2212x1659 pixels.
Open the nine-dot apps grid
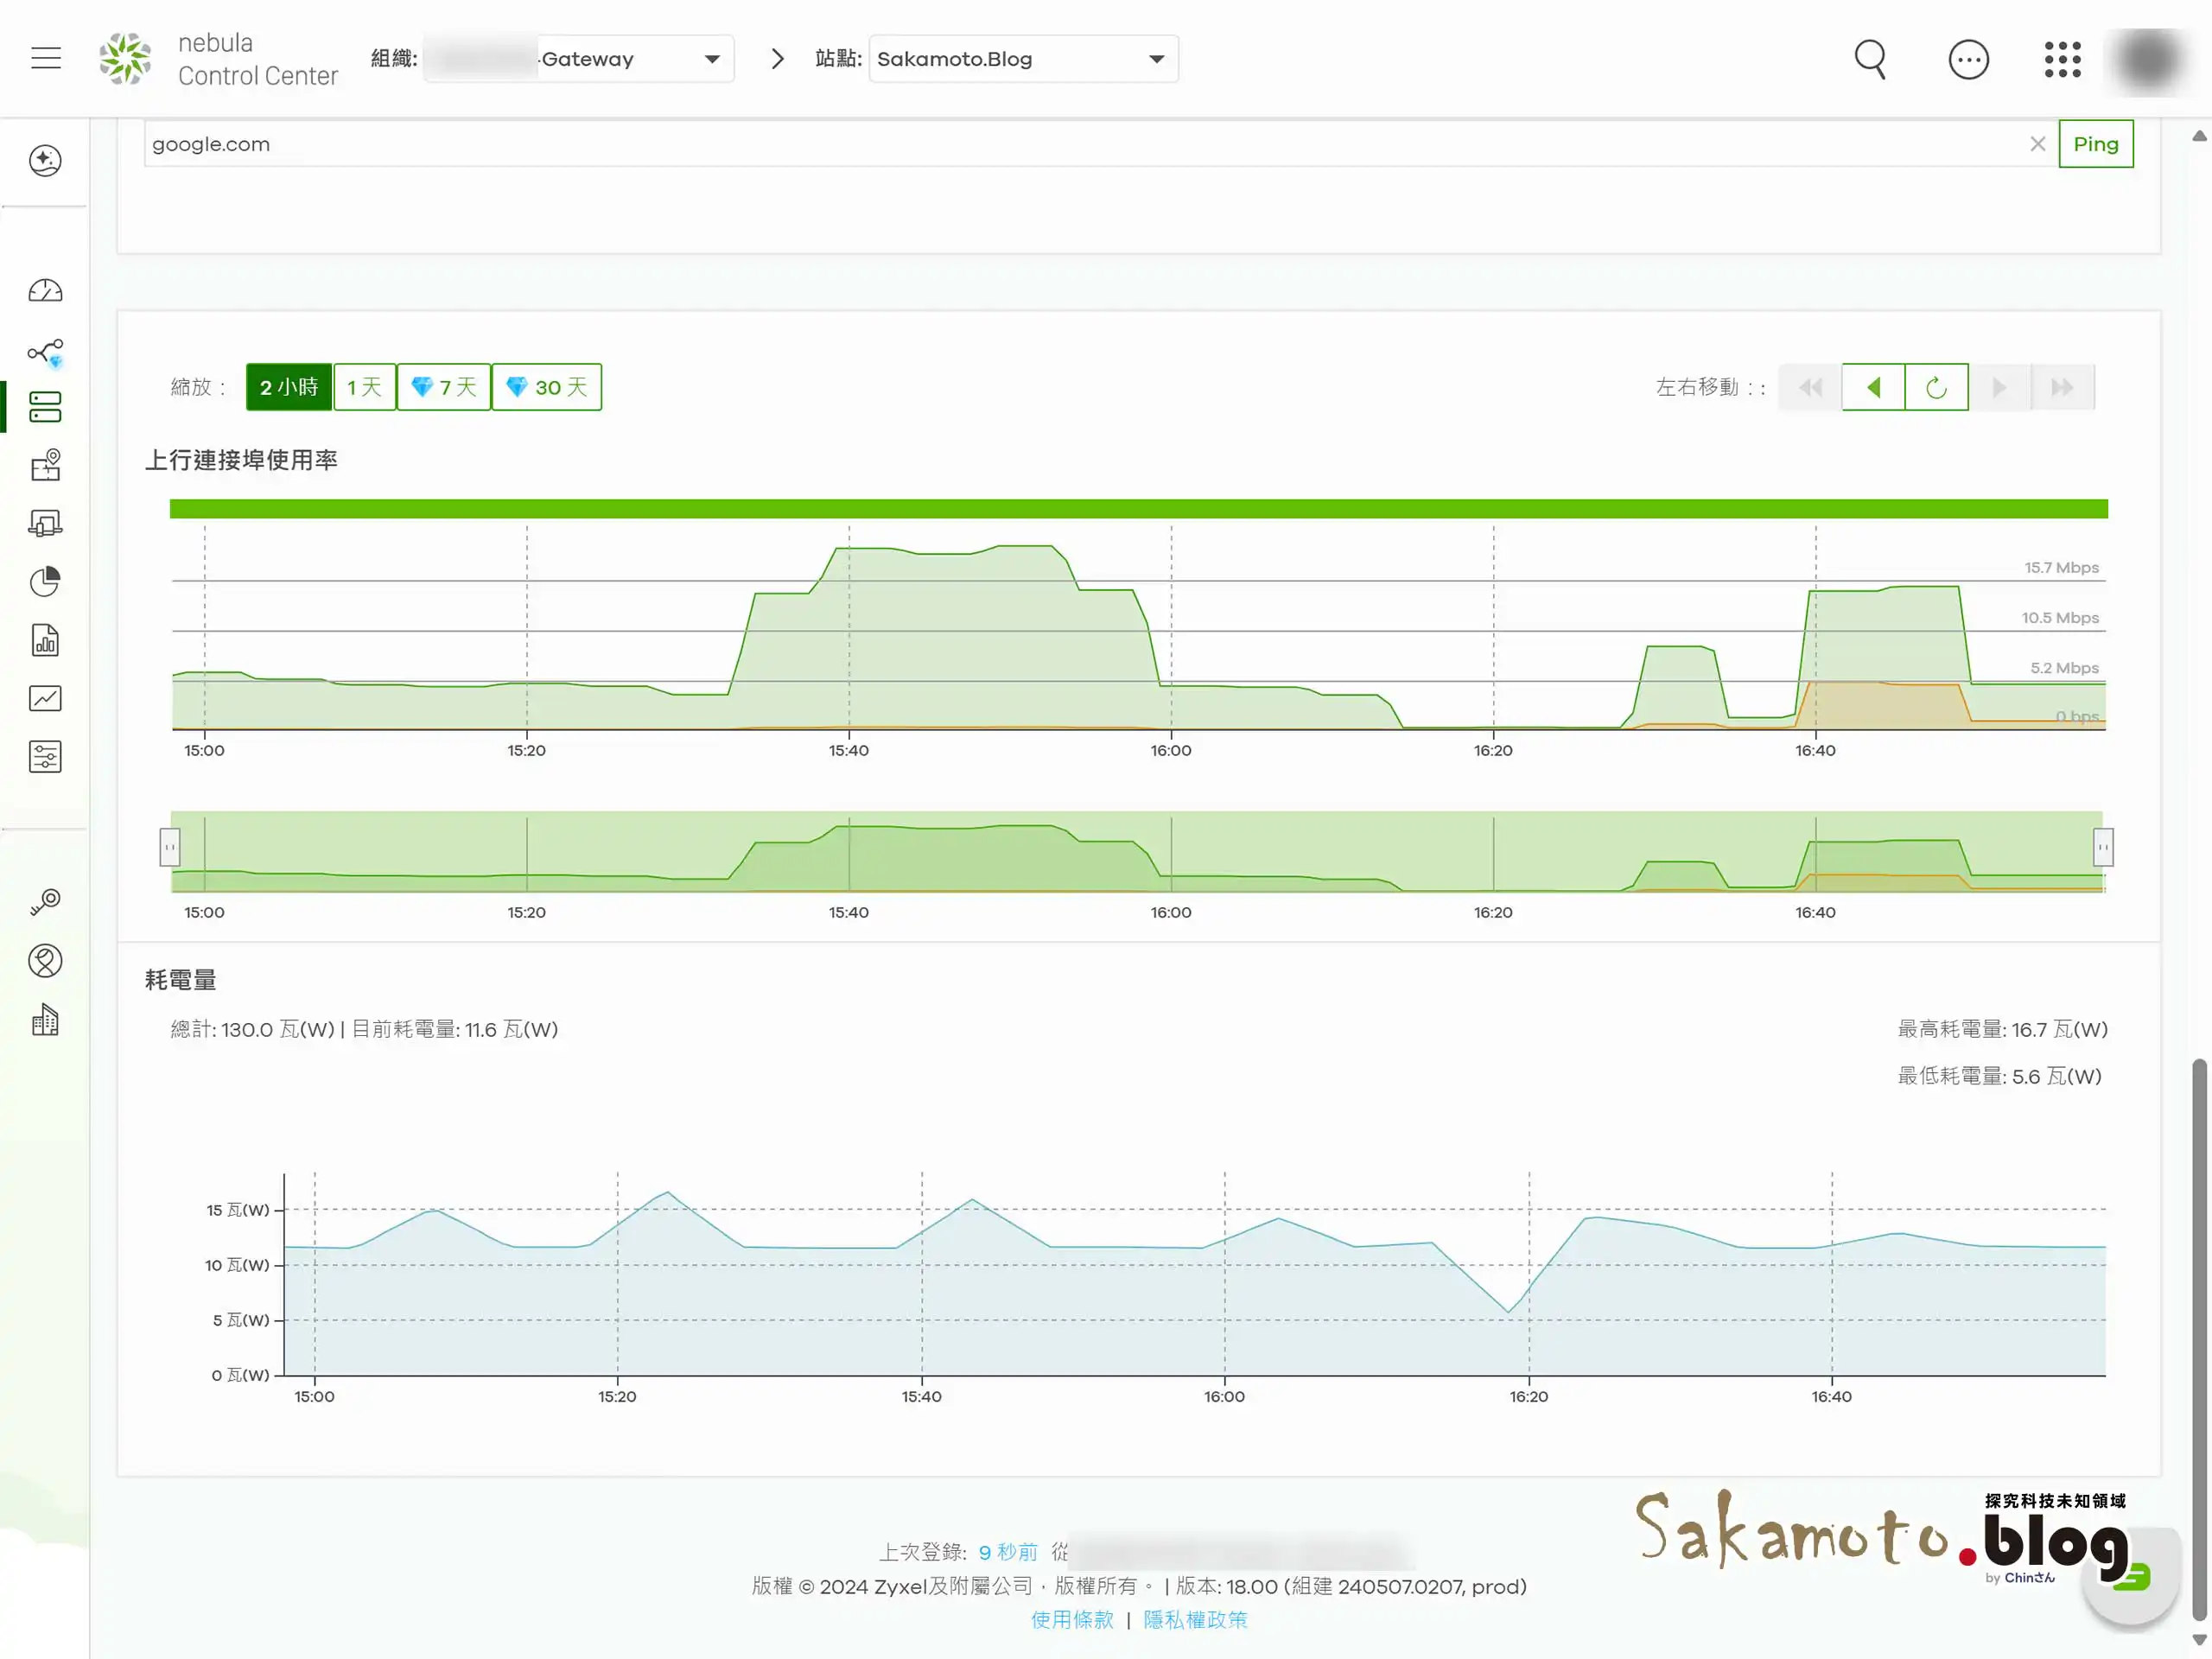pyautogui.click(x=2062, y=59)
